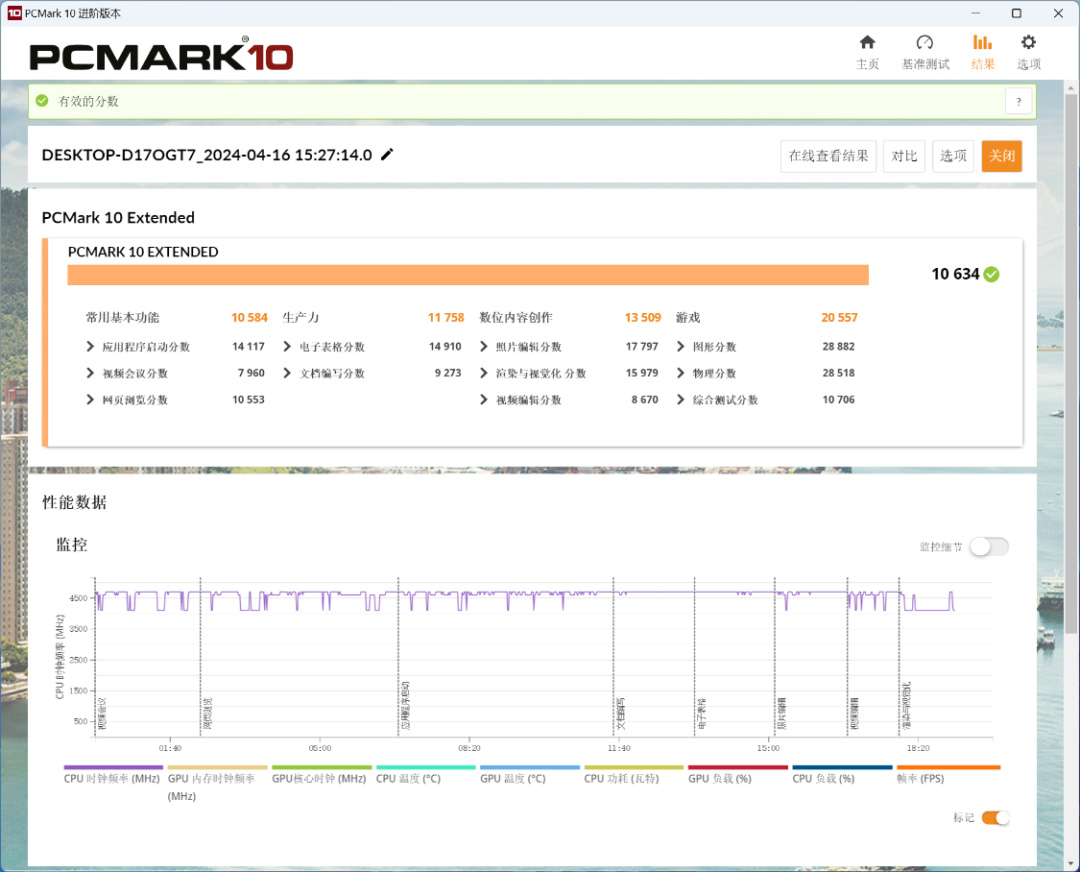Select 帧率 (FPS) orange legend swatch
This screenshot has height=872, width=1080.
click(948, 767)
